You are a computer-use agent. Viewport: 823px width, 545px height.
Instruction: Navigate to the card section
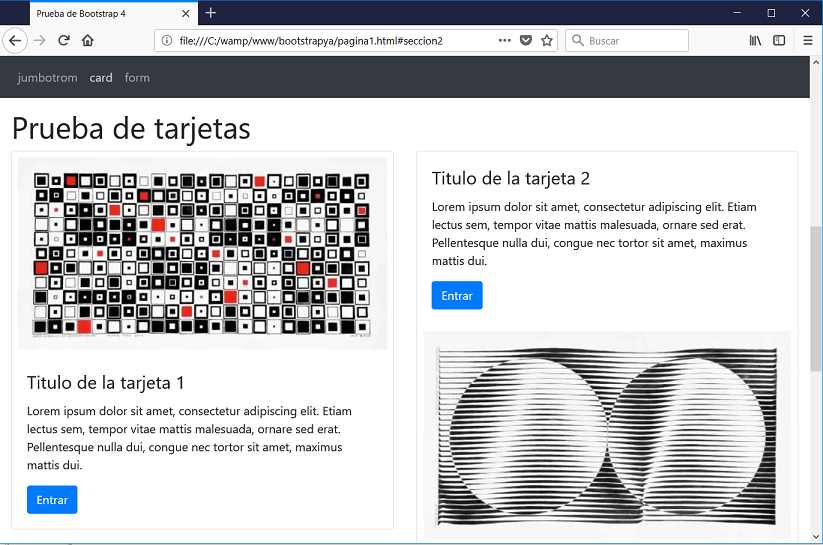point(101,78)
